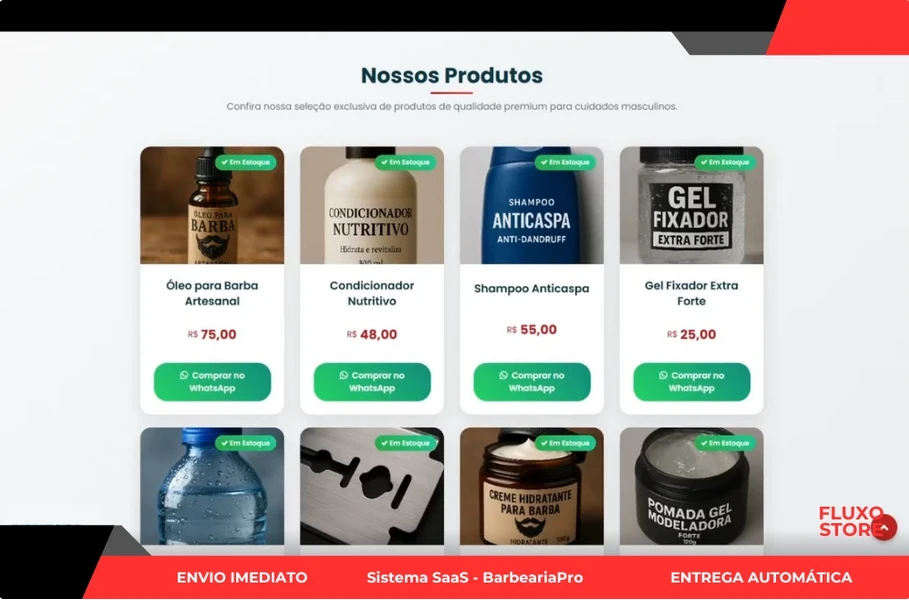Buy Gel Fixador Extra Forte via WhatsApp
The image size is (909, 600).
pyautogui.click(x=692, y=381)
